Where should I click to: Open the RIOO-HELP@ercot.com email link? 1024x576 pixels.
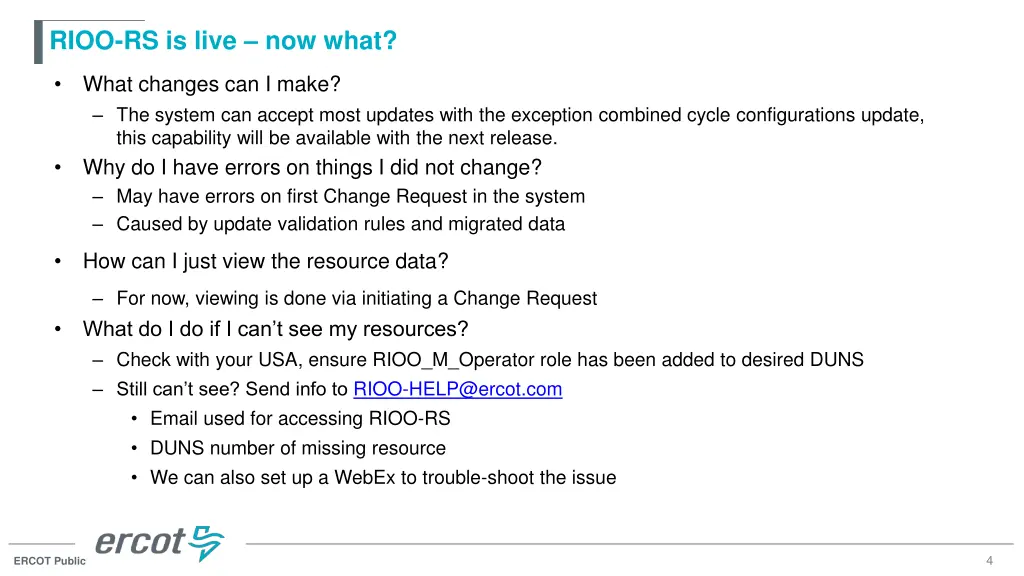[x=457, y=389]
